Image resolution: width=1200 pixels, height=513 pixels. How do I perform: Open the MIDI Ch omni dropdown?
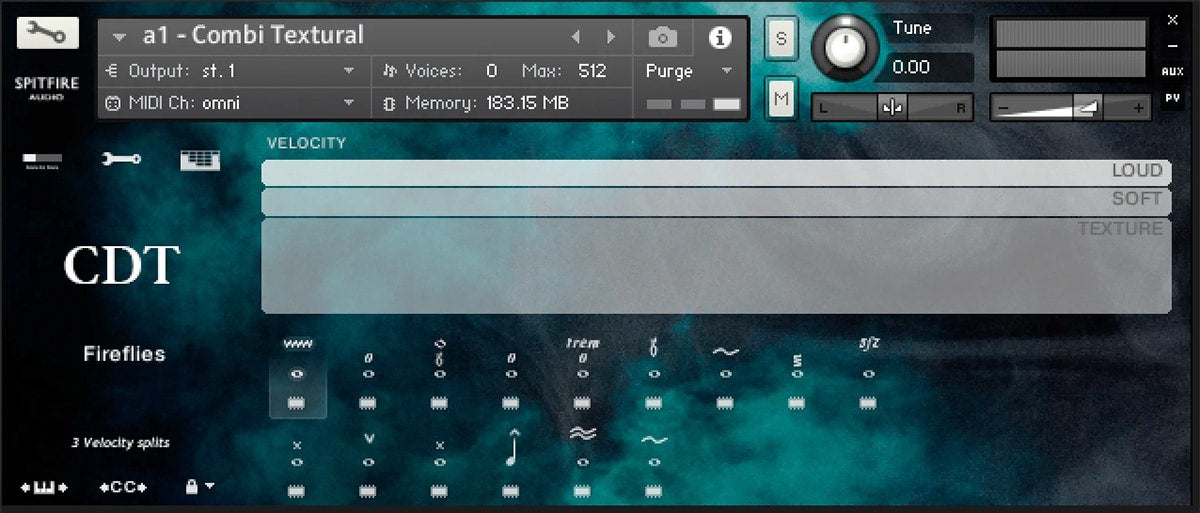349,103
